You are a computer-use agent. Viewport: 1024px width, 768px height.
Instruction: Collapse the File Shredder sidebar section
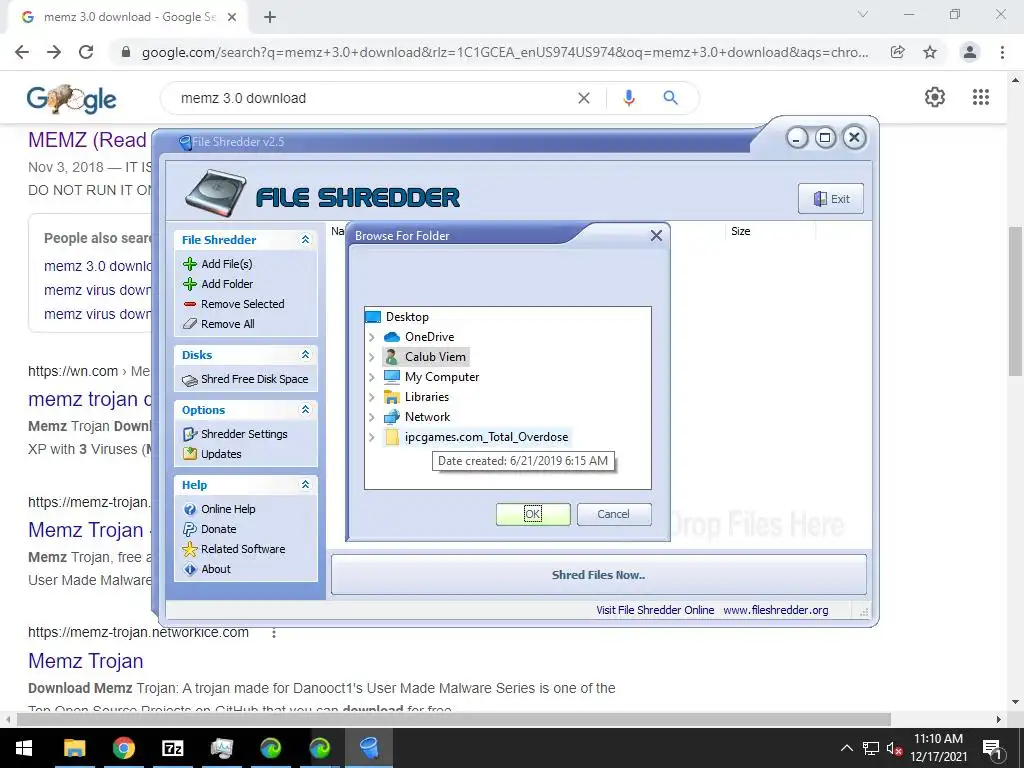coord(305,240)
